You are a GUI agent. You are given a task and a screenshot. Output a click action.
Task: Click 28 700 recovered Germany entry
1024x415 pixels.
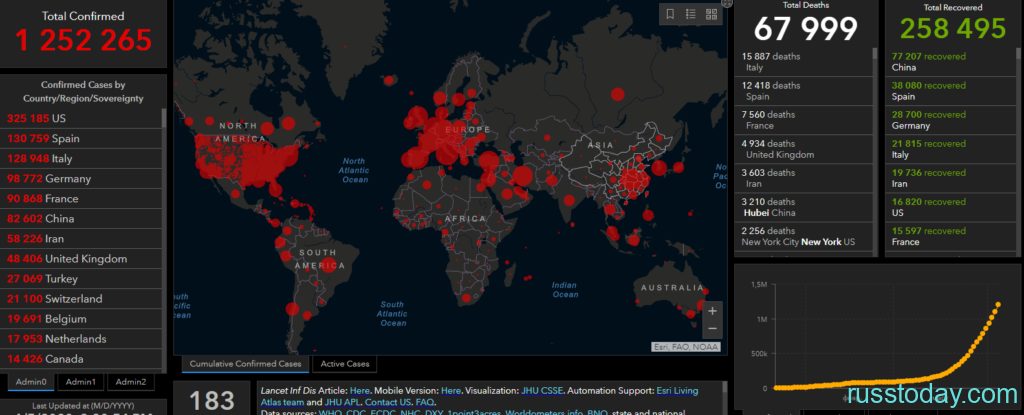tap(950, 120)
